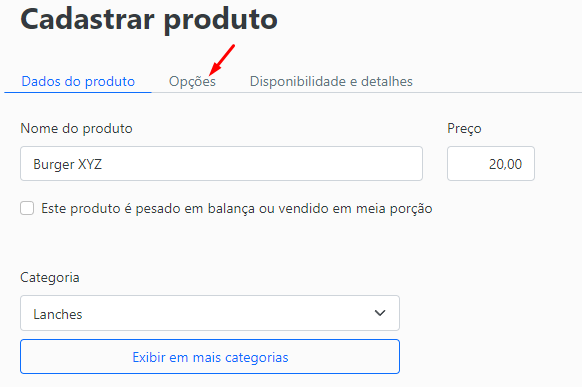Select the Dados do produto tab
The image size is (582, 387).
tap(78, 81)
